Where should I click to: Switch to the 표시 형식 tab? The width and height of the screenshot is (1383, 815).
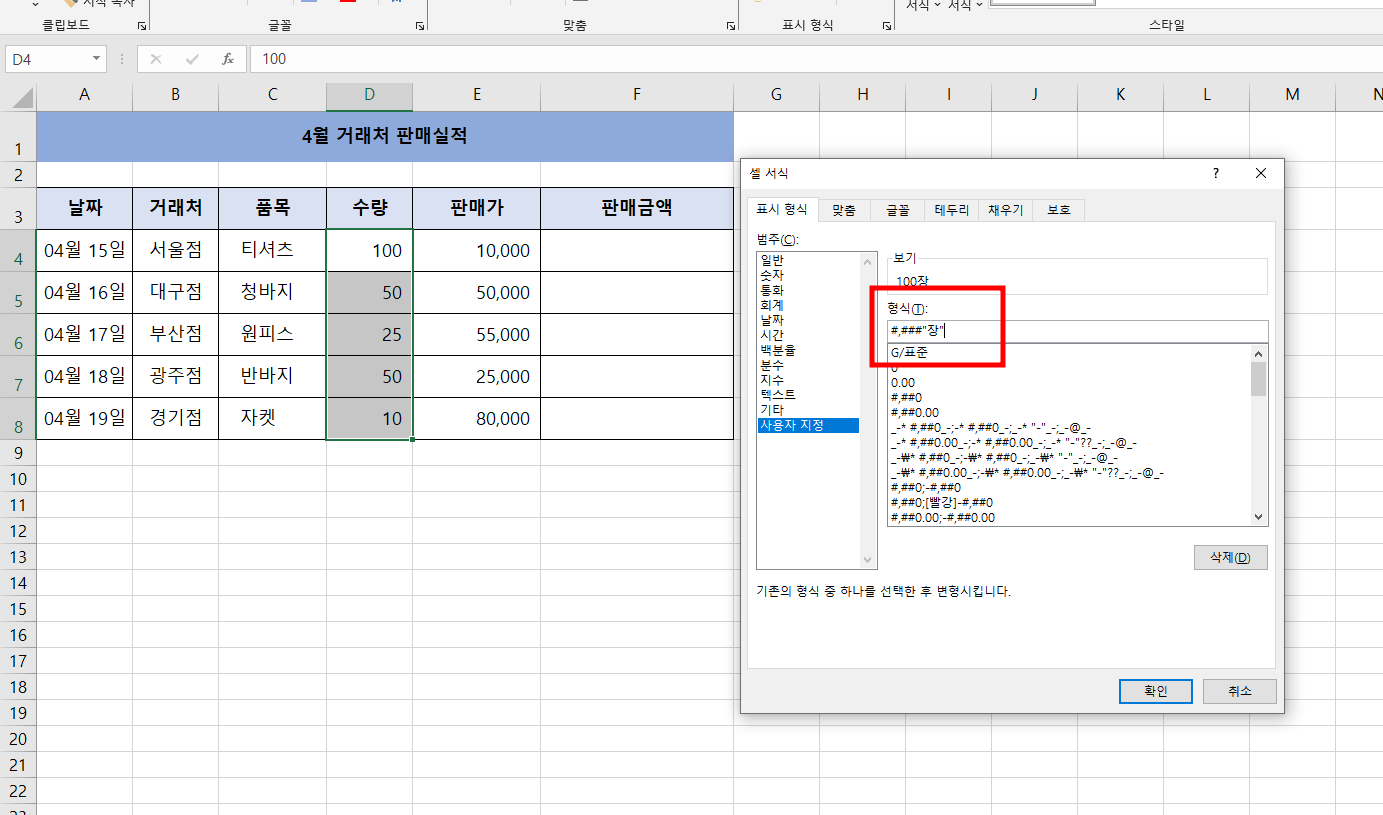782,210
